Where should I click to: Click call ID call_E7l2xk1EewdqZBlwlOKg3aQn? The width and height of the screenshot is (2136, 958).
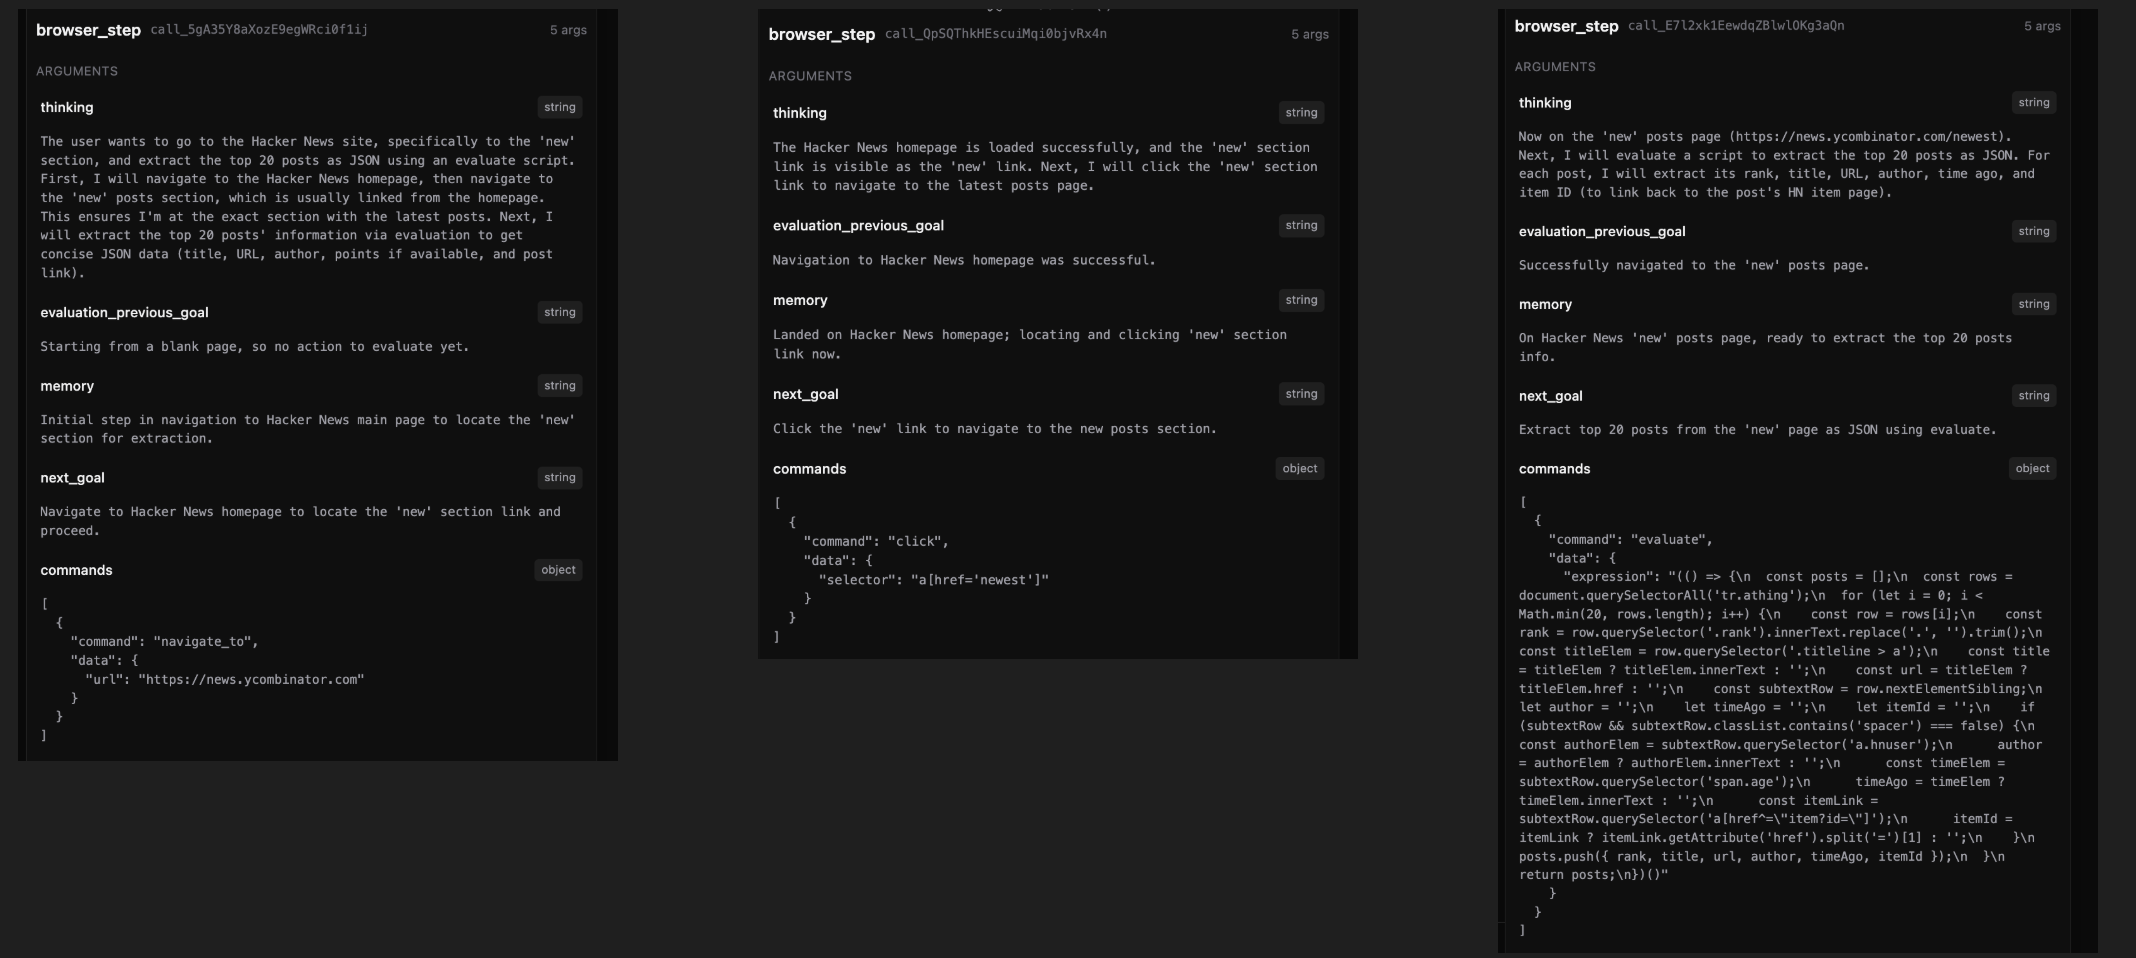click(x=1736, y=26)
